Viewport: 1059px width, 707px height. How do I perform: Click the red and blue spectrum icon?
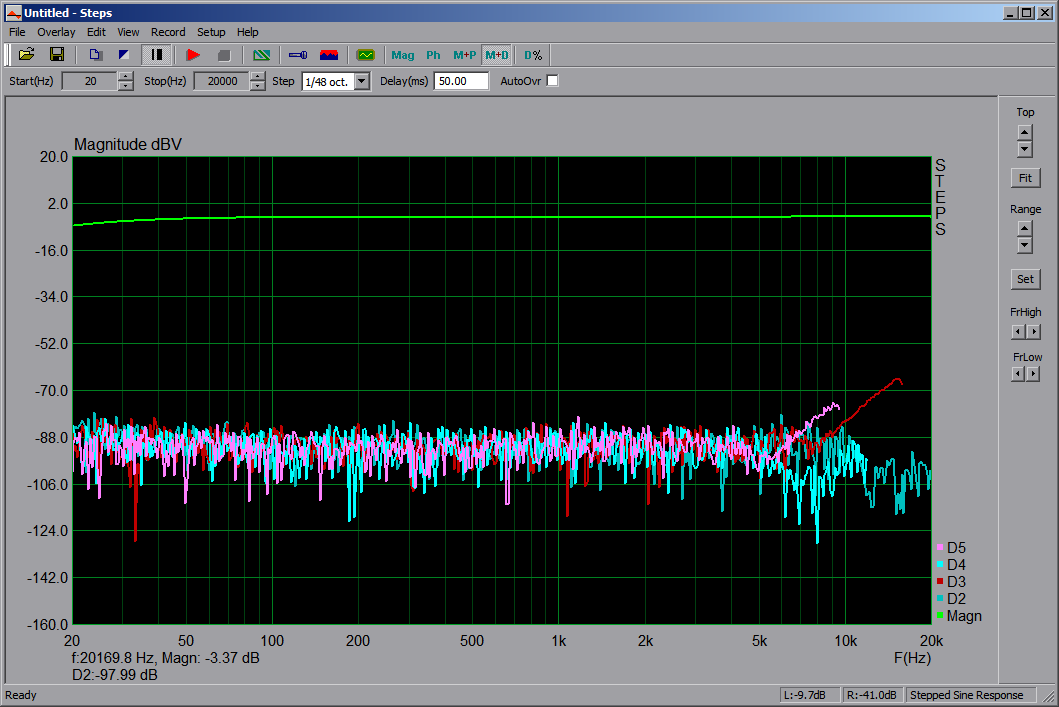[x=329, y=55]
